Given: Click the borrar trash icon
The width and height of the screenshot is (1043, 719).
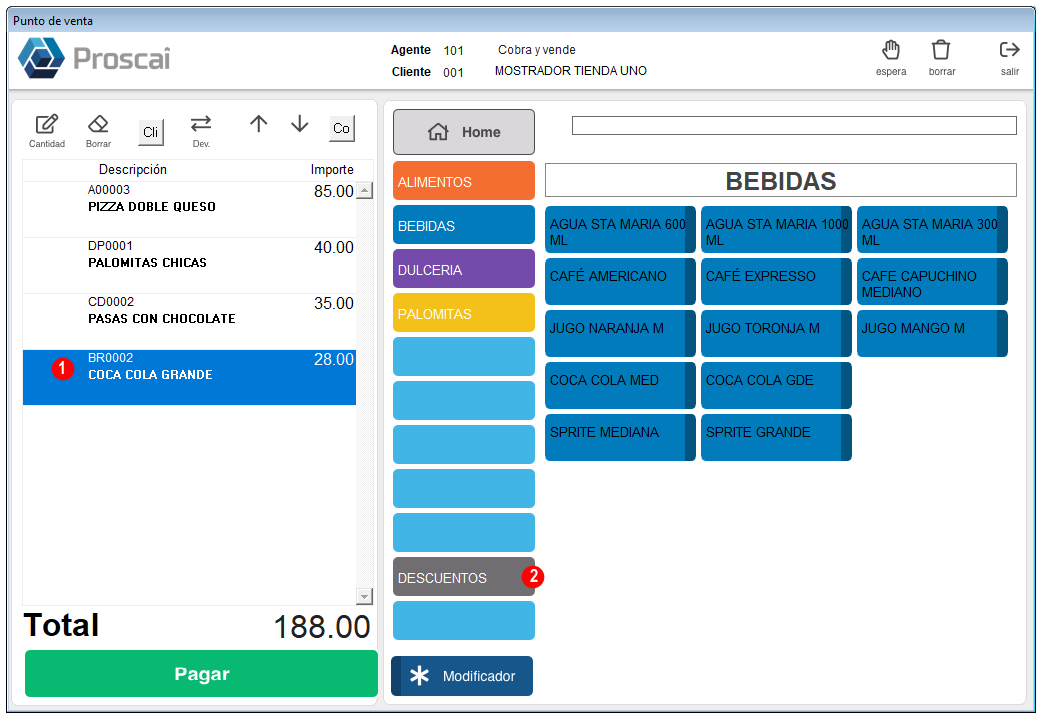Looking at the screenshot, I should click(x=941, y=50).
